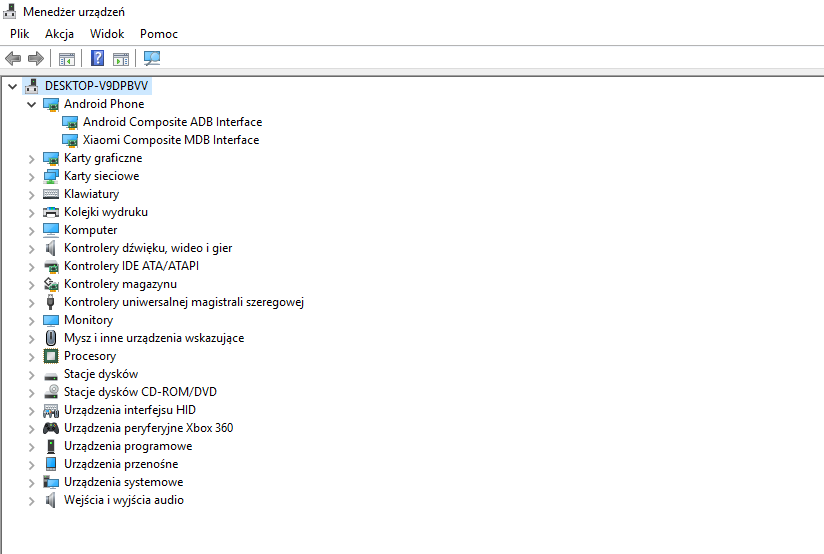
Task: Select the Kontrolery uniwersalnej magistrali szeregowej item
Action: (x=184, y=302)
